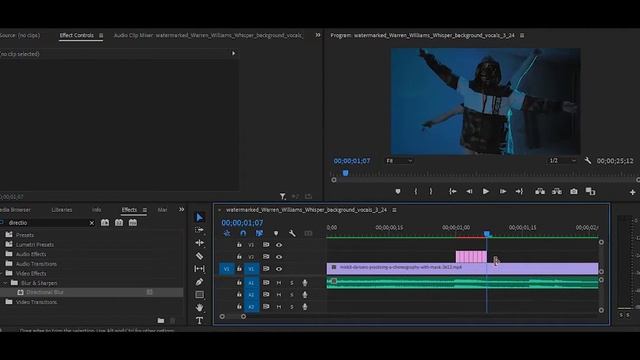This screenshot has width=640, height=360.
Task: Click the Extract button in the Program monitor
Action: [x=557, y=191]
